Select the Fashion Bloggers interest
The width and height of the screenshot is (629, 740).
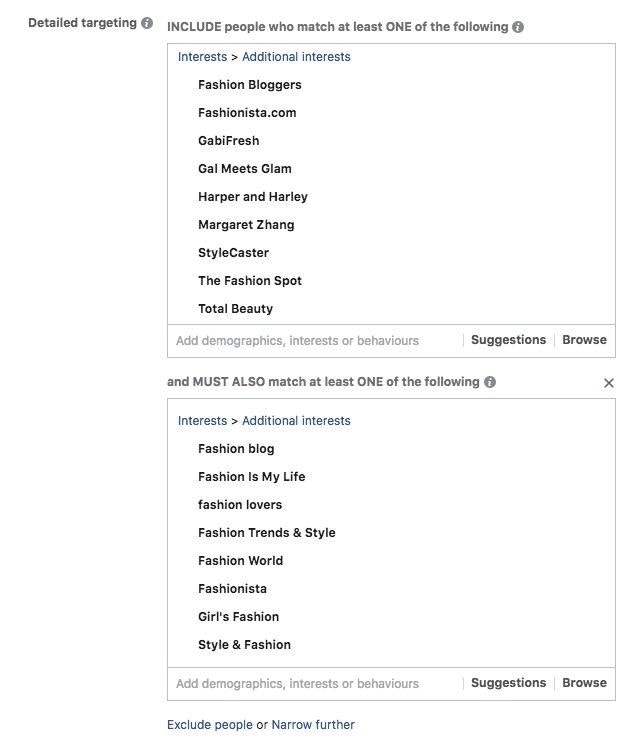[x=250, y=85]
